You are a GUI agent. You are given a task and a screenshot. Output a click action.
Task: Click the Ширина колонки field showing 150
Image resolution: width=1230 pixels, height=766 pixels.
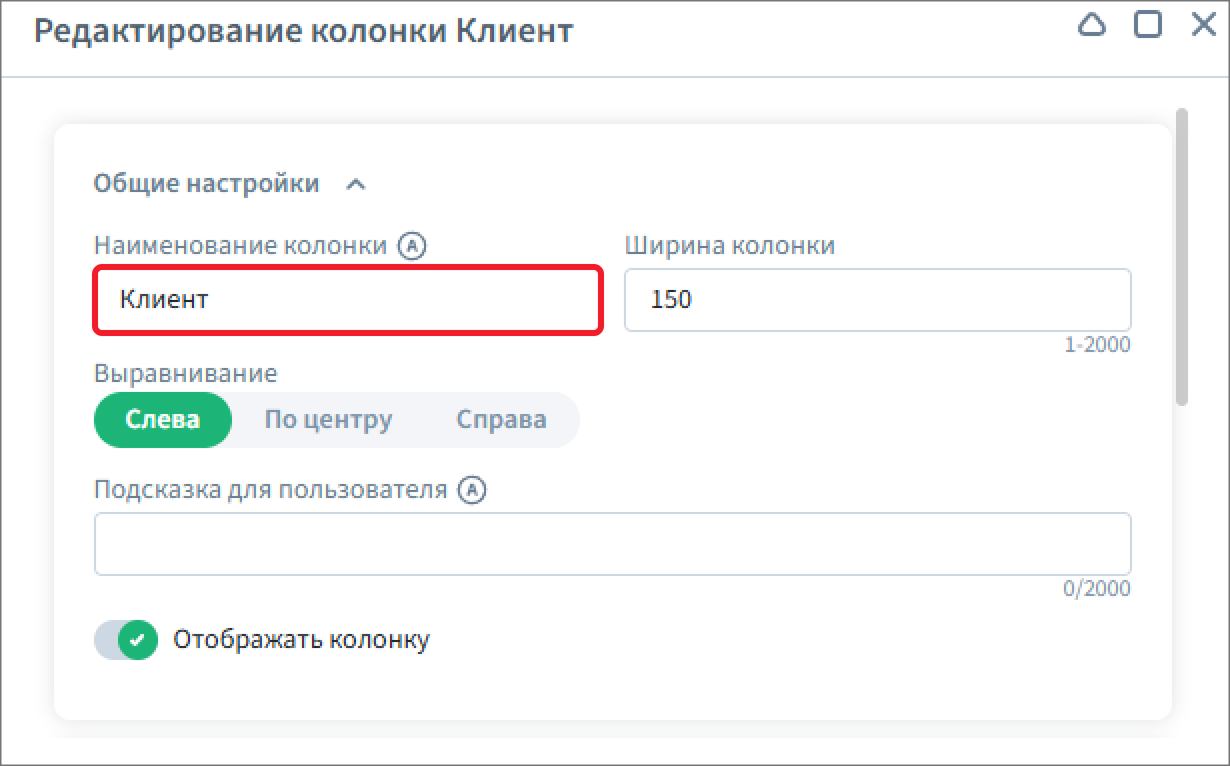877,299
